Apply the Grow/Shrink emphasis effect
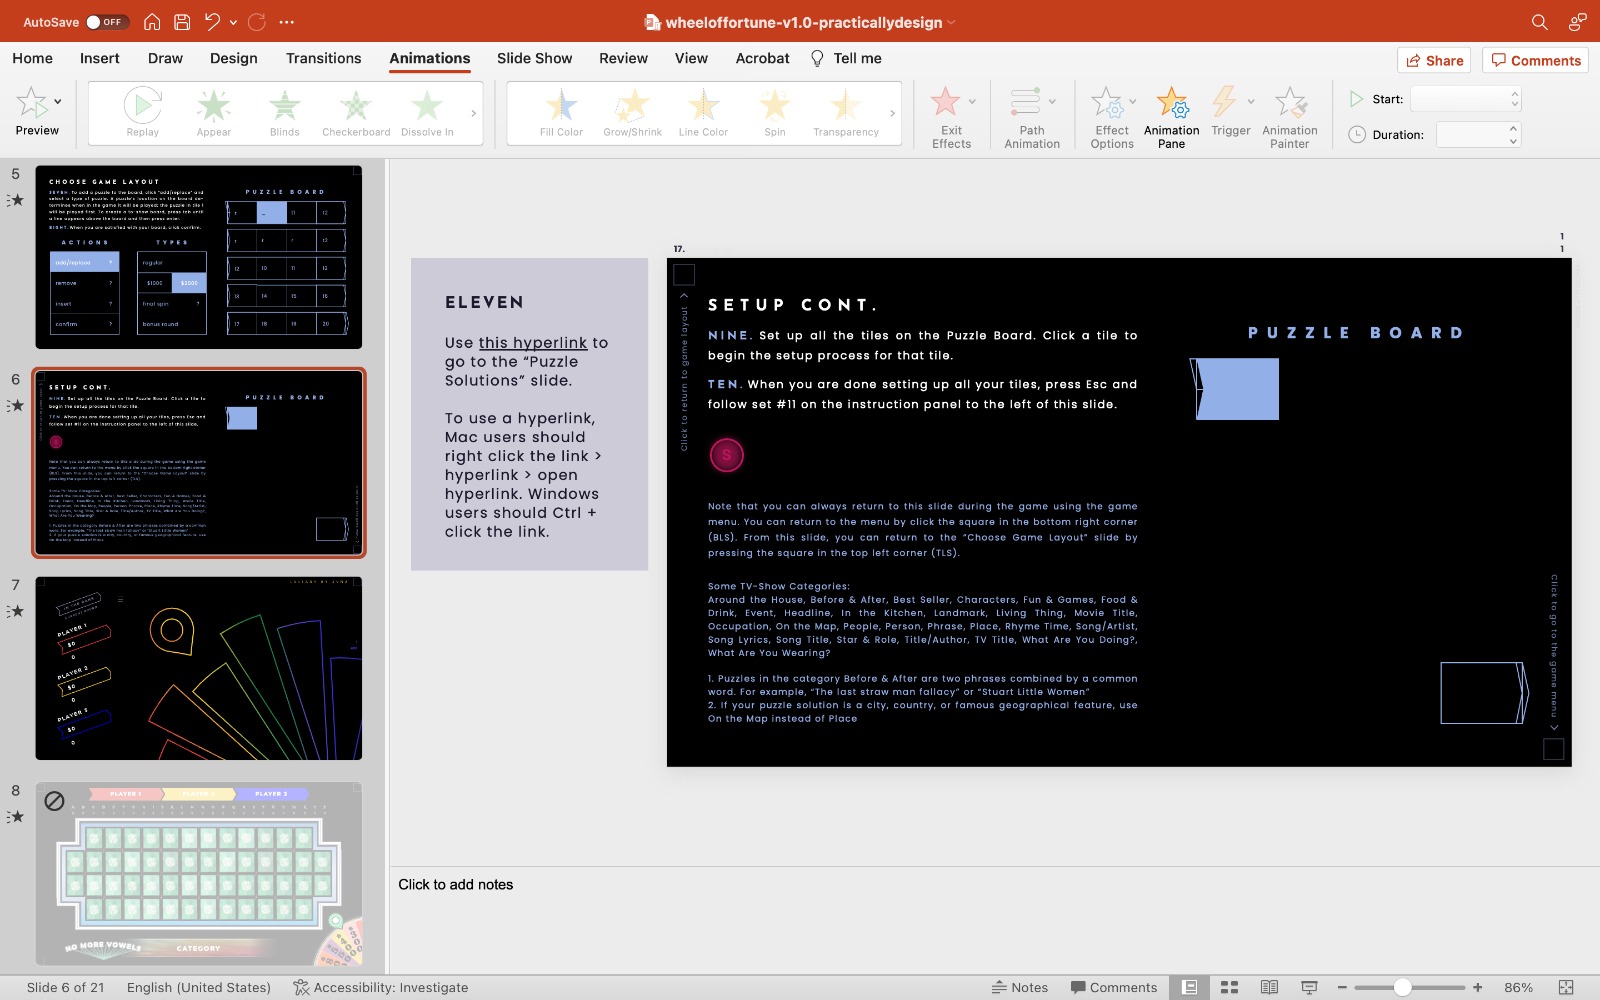 632,112
